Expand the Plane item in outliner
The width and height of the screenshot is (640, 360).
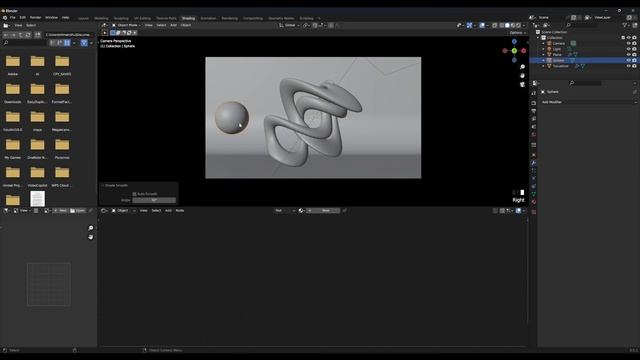[x=543, y=55]
